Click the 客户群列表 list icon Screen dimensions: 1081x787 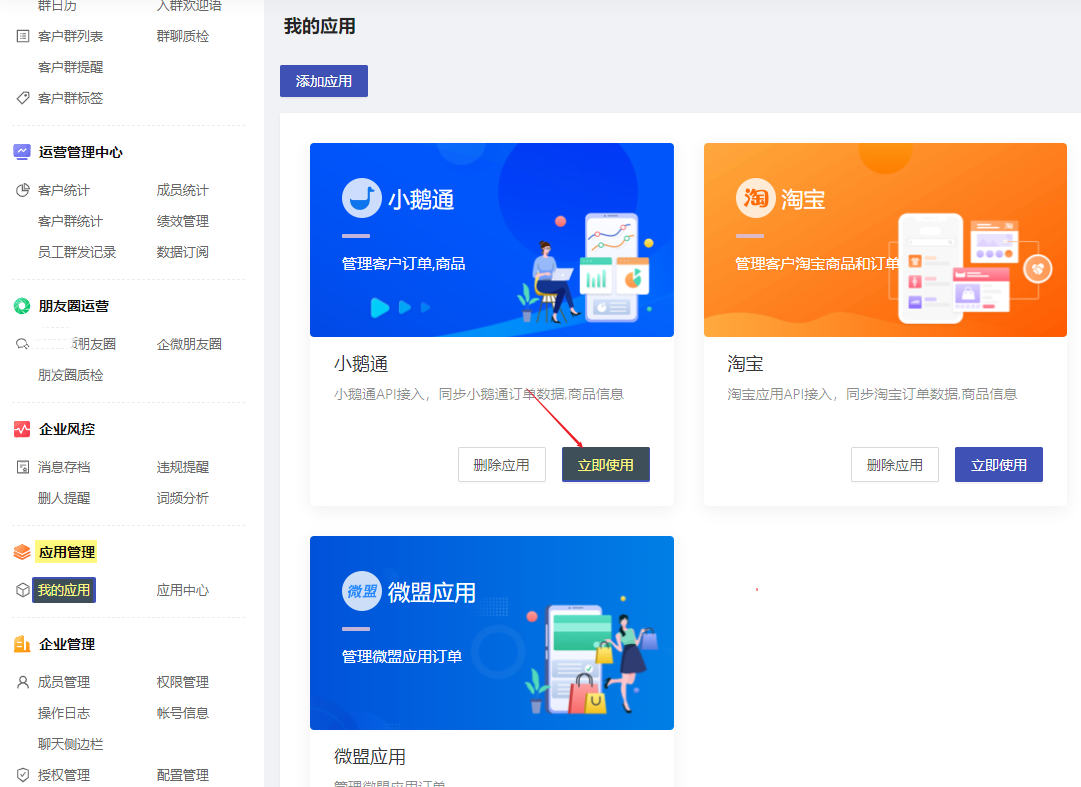click(23, 36)
